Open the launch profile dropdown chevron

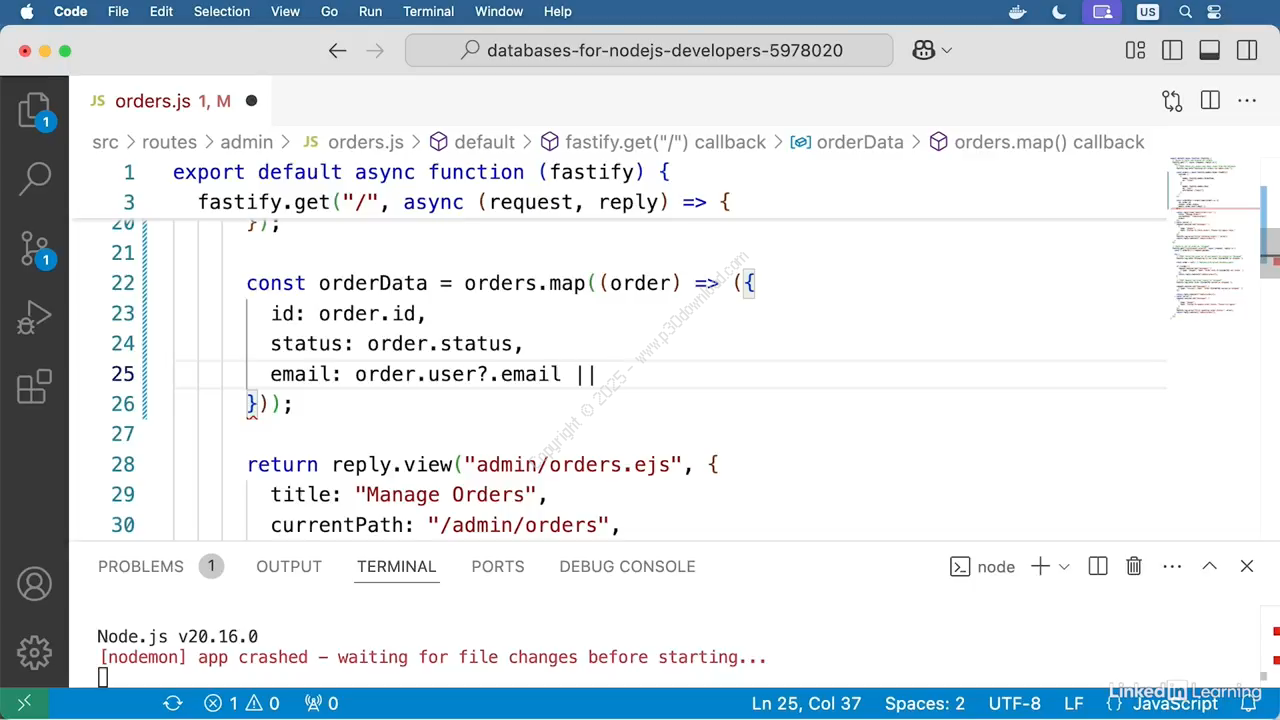click(x=1064, y=567)
